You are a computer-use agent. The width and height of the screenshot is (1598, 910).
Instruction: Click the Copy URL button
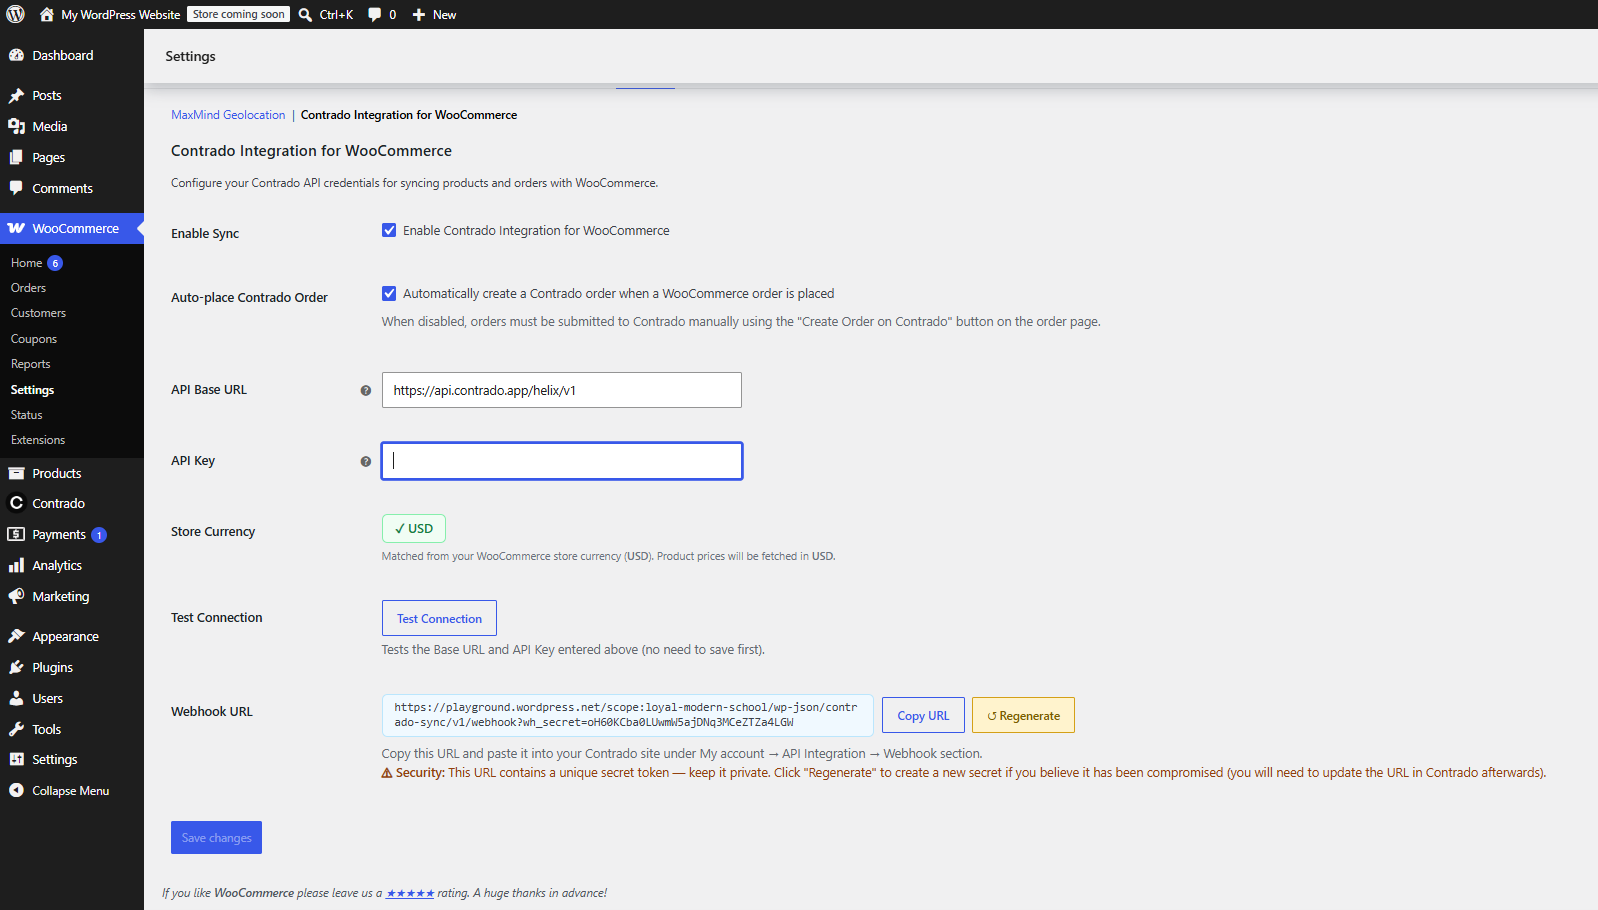[923, 715]
